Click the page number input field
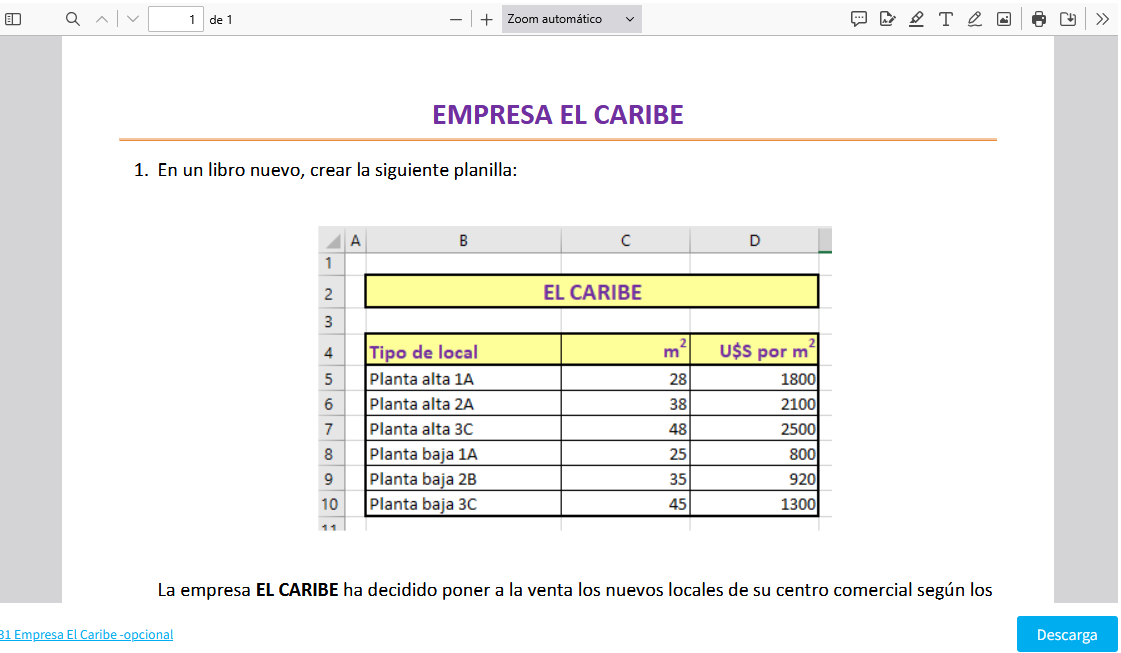Image resolution: width=1121 pixels, height=653 pixels. click(176, 19)
